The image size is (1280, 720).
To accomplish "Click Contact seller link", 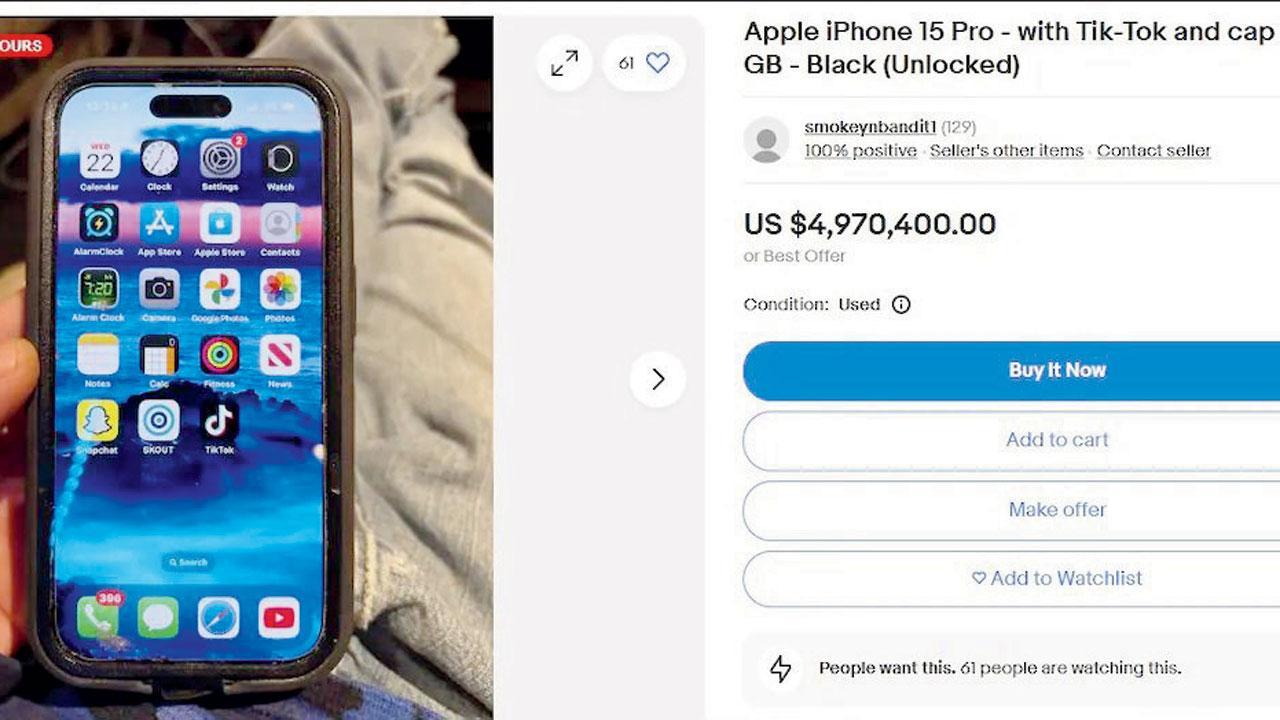I will coord(1153,150).
